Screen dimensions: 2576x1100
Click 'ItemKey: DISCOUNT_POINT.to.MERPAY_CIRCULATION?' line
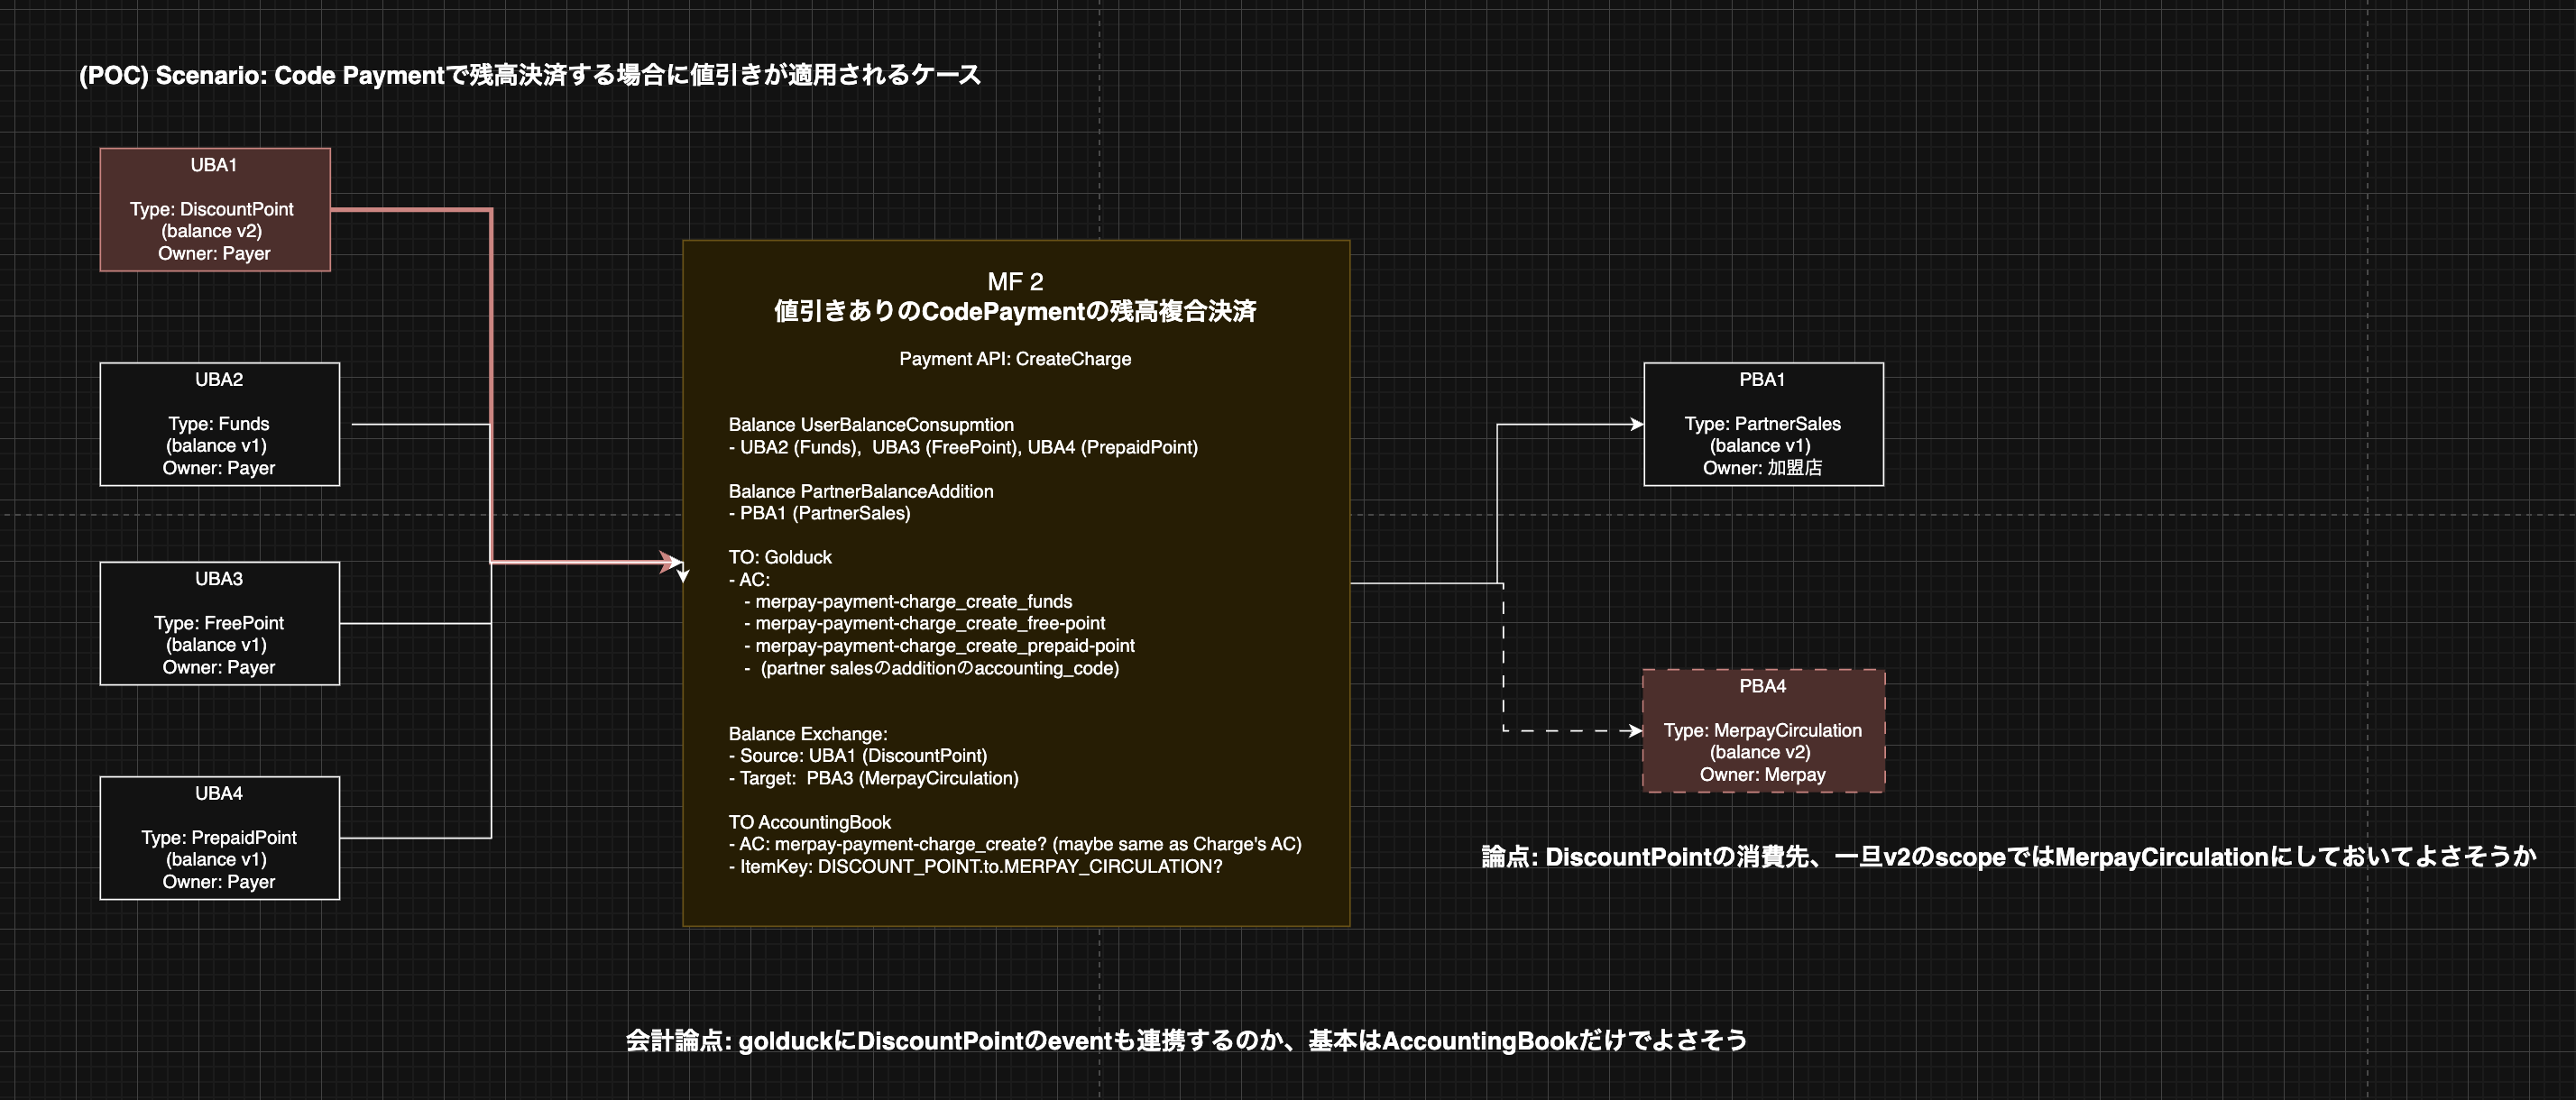coord(976,867)
